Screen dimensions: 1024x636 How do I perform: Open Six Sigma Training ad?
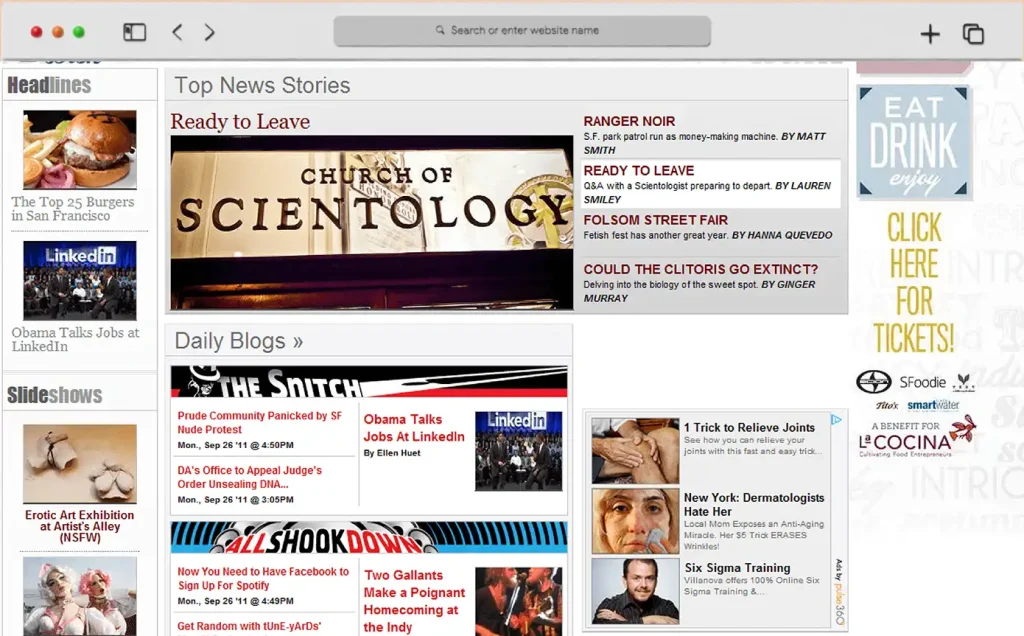tap(737, 567)
